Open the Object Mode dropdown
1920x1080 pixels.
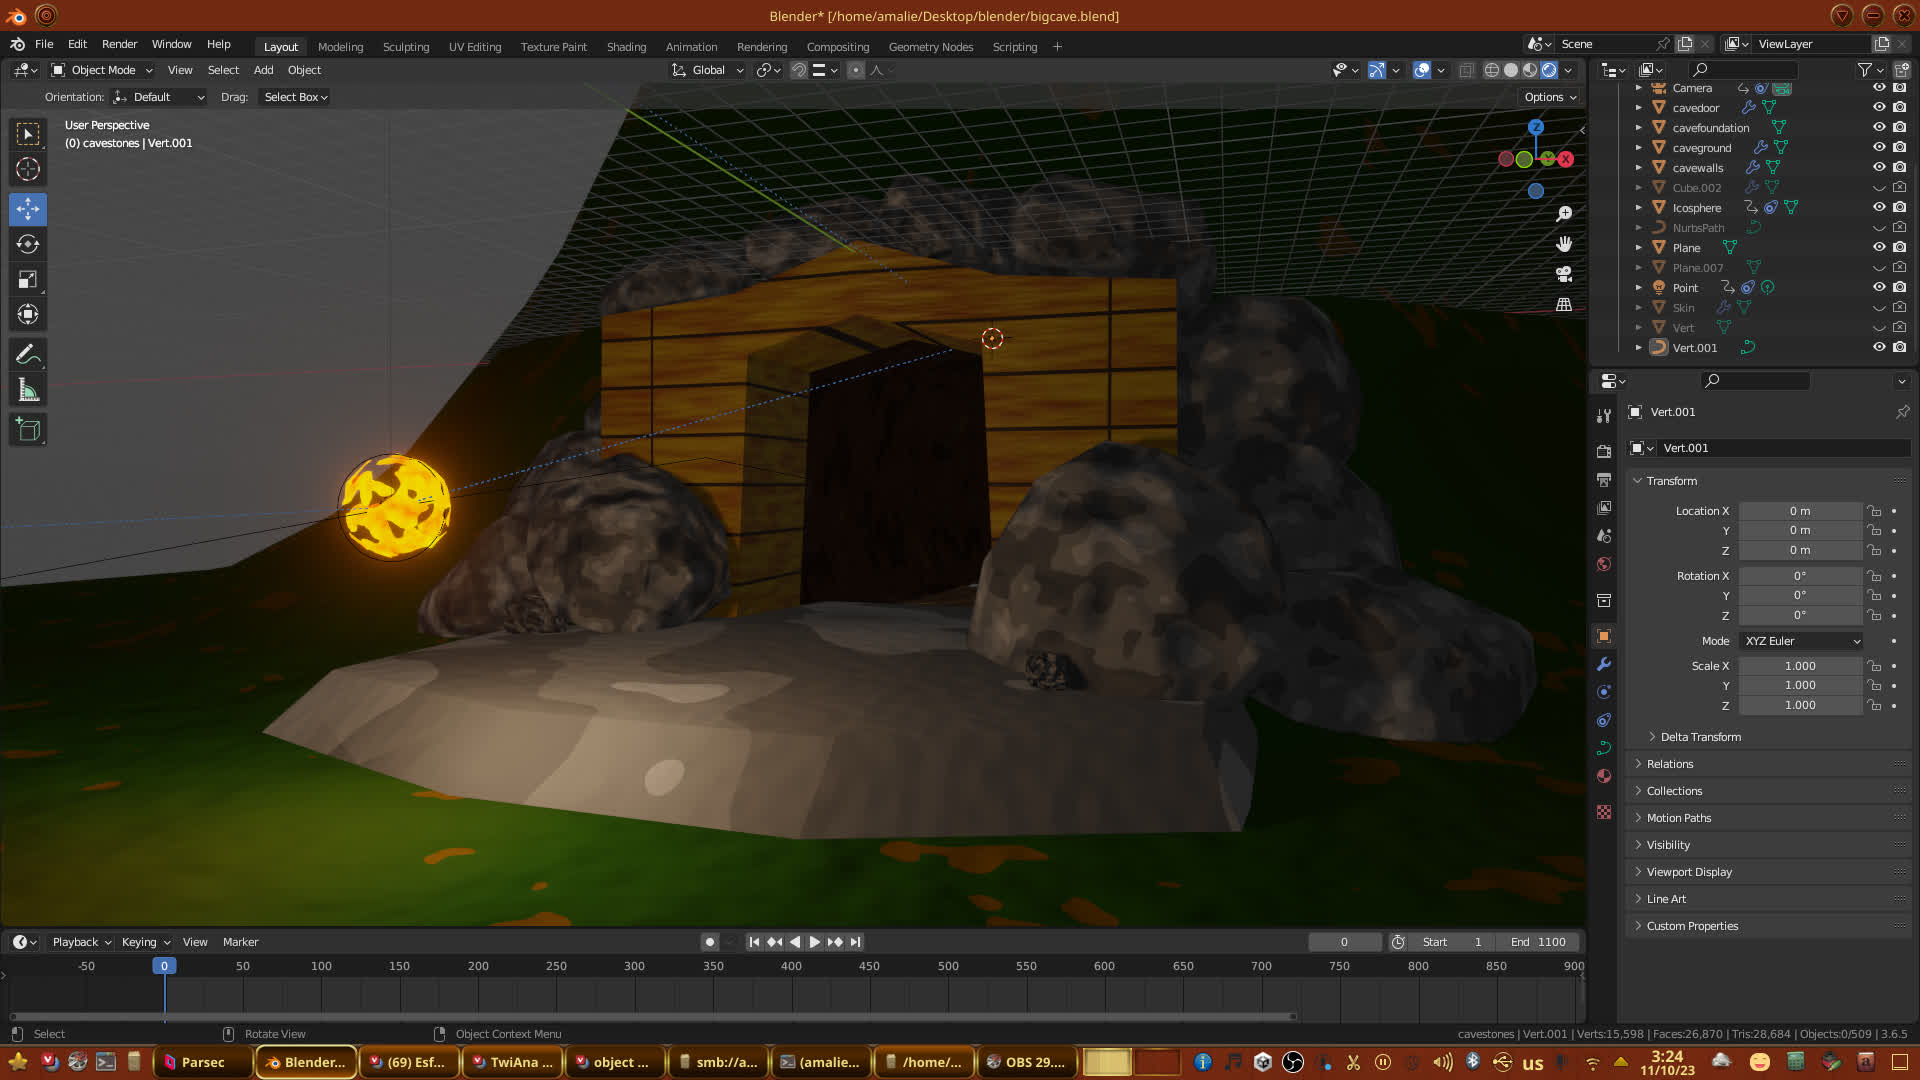pos(102,70)
